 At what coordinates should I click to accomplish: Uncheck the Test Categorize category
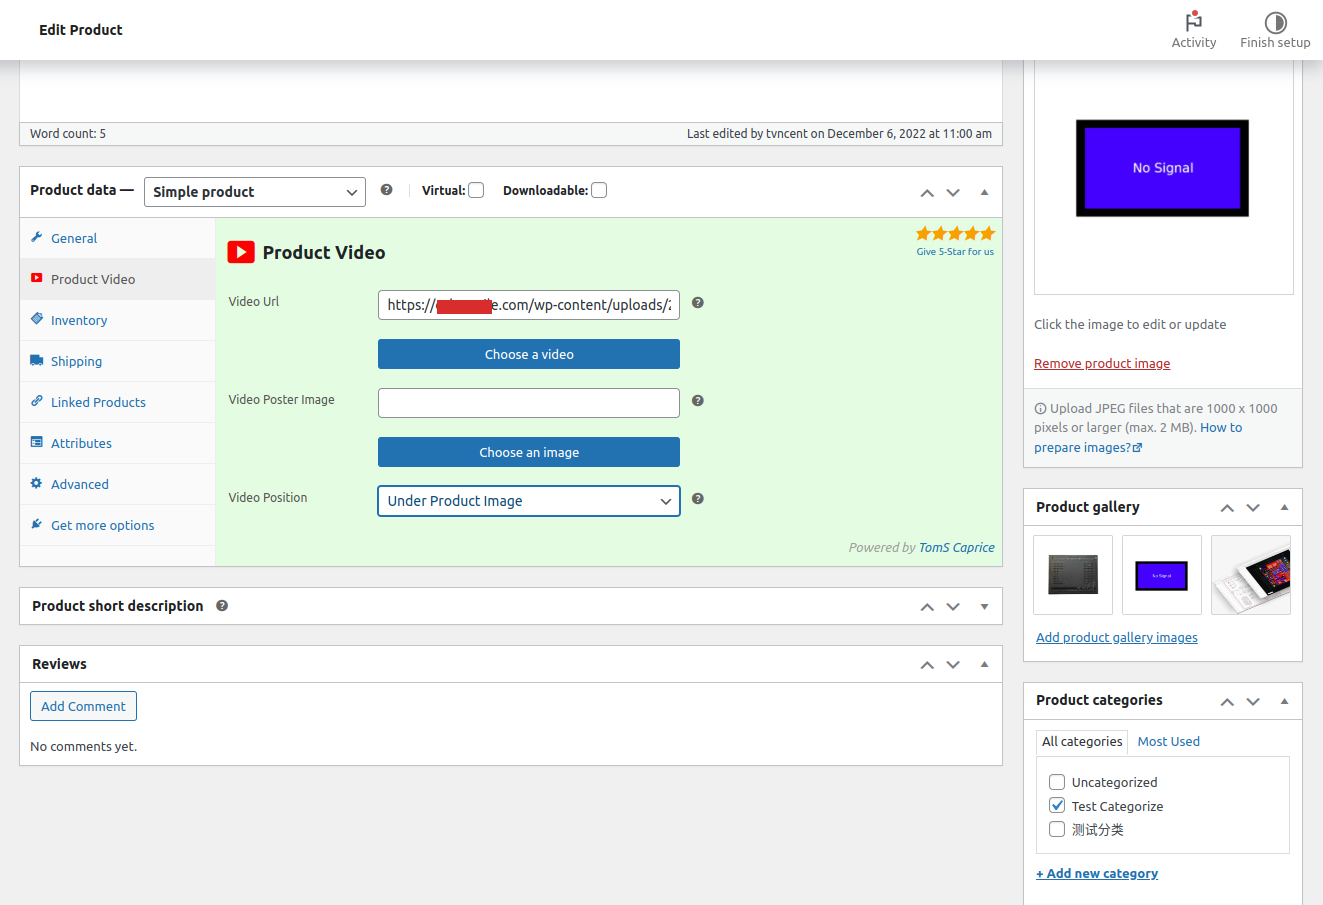pyautogui.click(x=1057, y=805)
